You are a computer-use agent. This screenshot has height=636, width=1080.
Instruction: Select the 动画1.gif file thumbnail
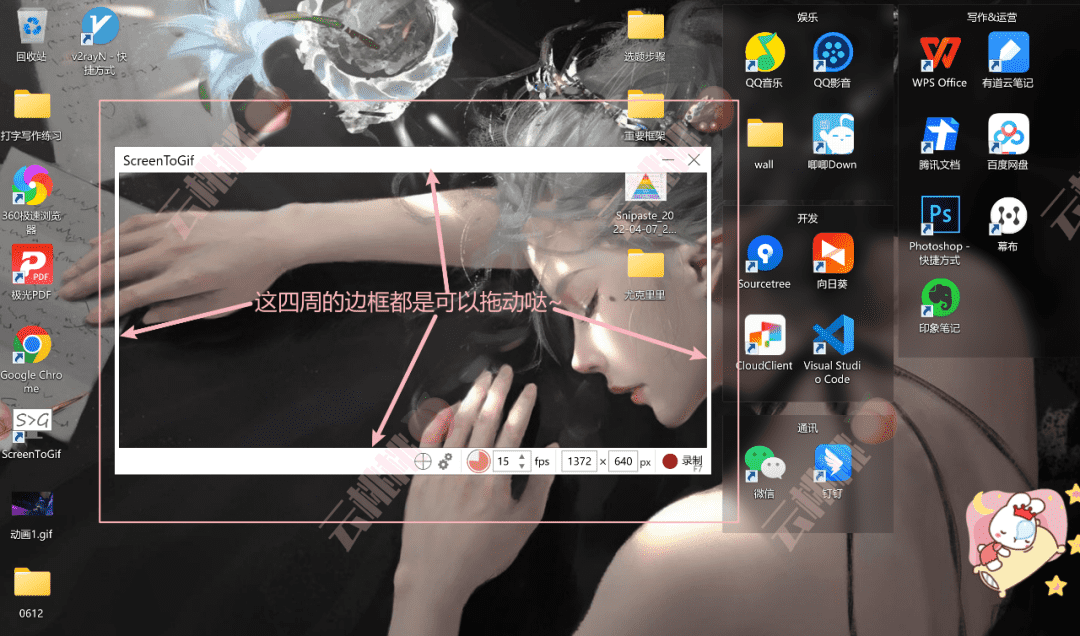(x=32, y=504)
